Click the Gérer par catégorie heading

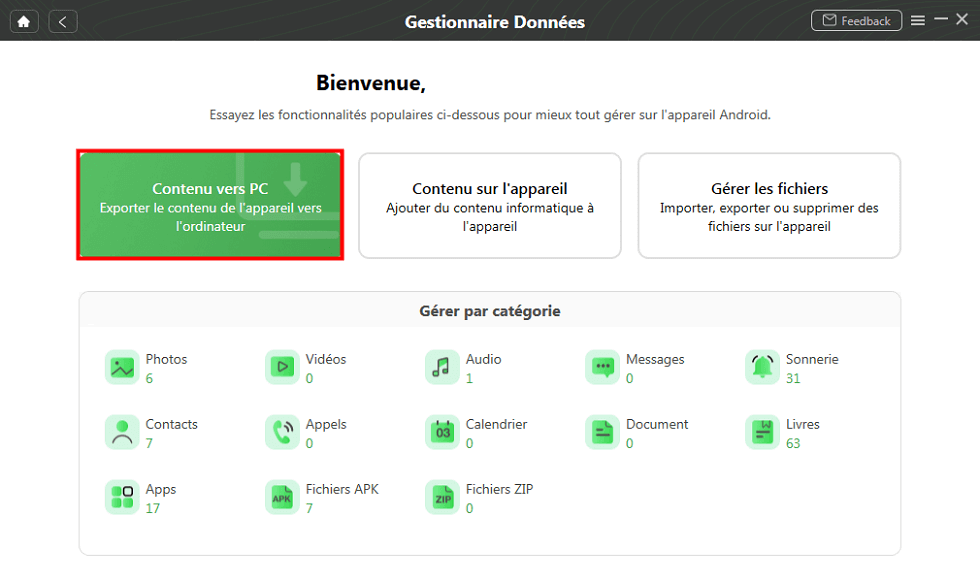[x=490, y=311]
